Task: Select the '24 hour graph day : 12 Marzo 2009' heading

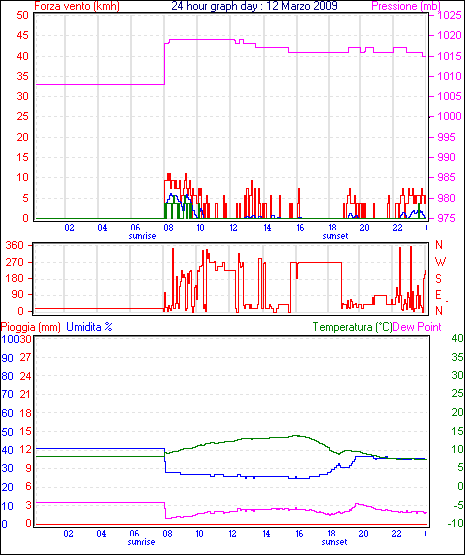Action: [254, 6]
